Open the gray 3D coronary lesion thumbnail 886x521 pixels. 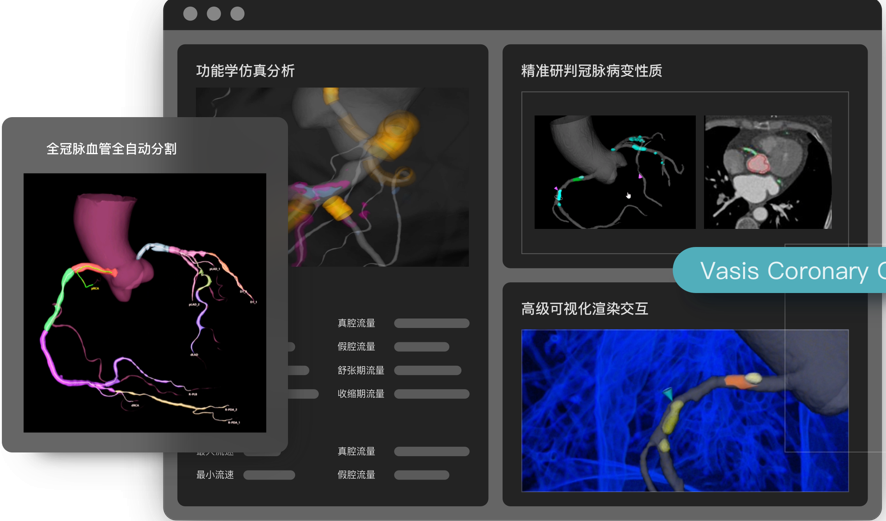point(614,171)
